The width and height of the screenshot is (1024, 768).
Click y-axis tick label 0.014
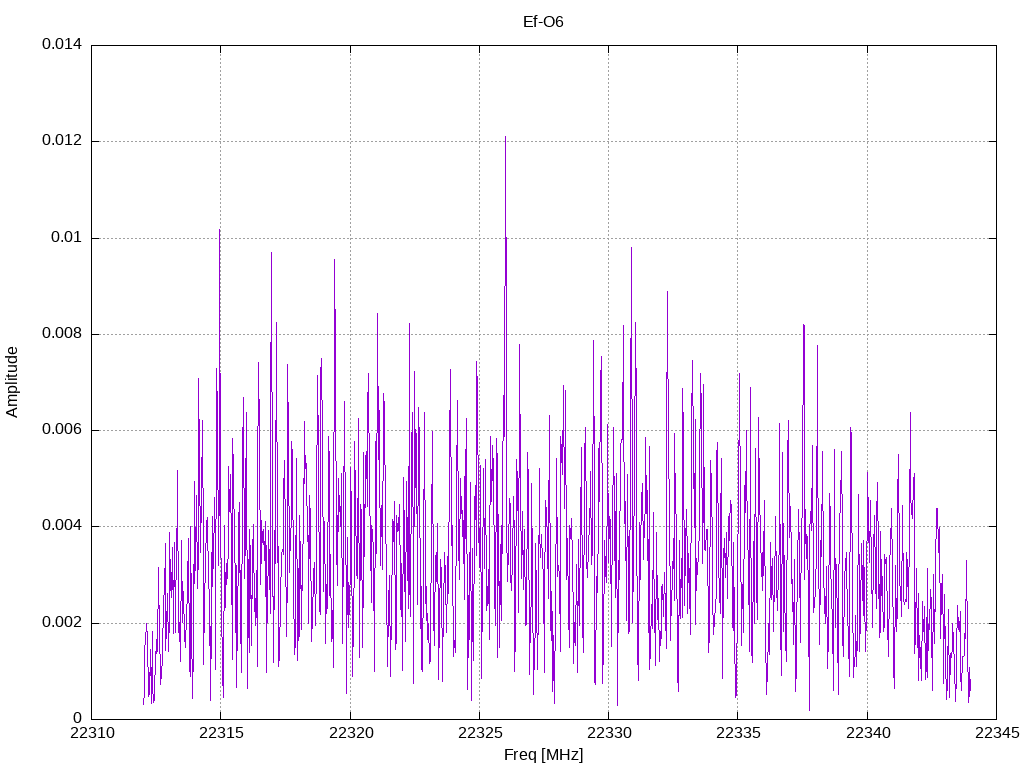point(62,44)
